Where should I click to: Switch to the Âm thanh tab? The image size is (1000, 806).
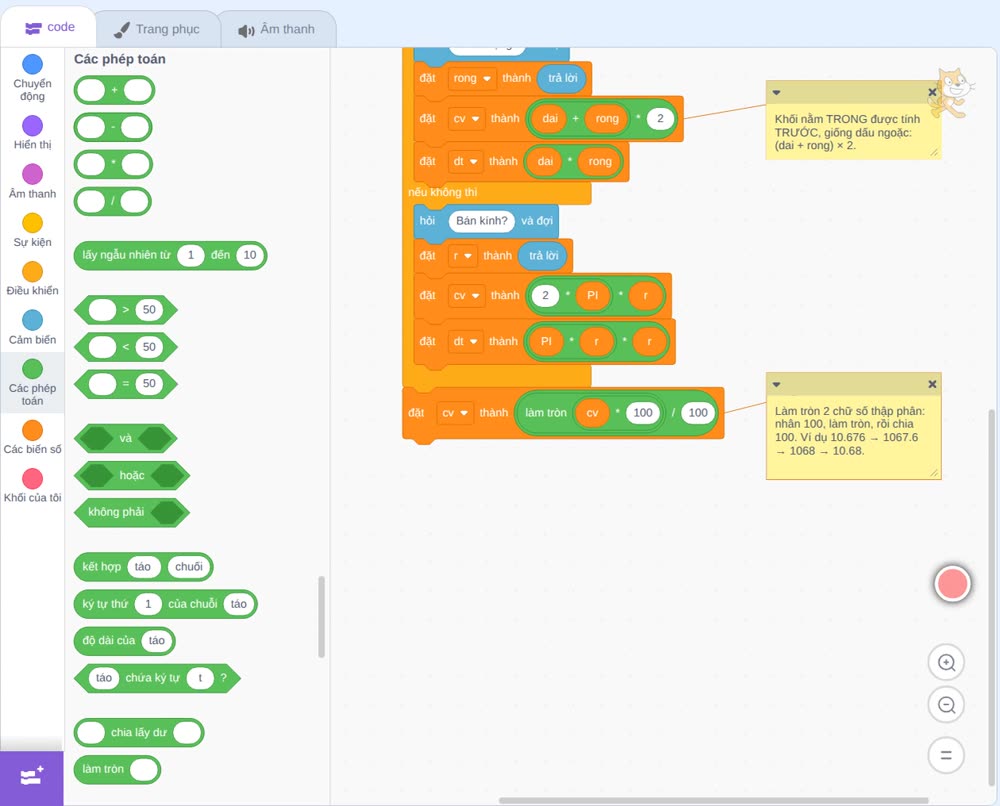(x=277, y=29)
